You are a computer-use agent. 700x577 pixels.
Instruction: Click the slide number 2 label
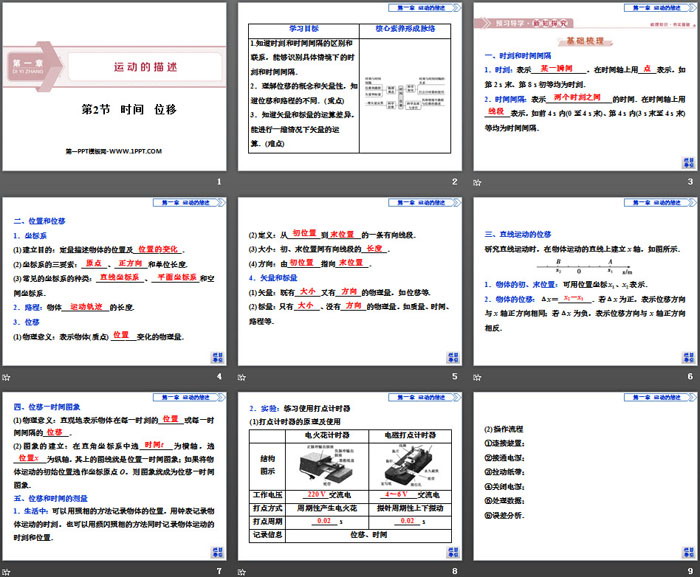click(x=454, y=181)
